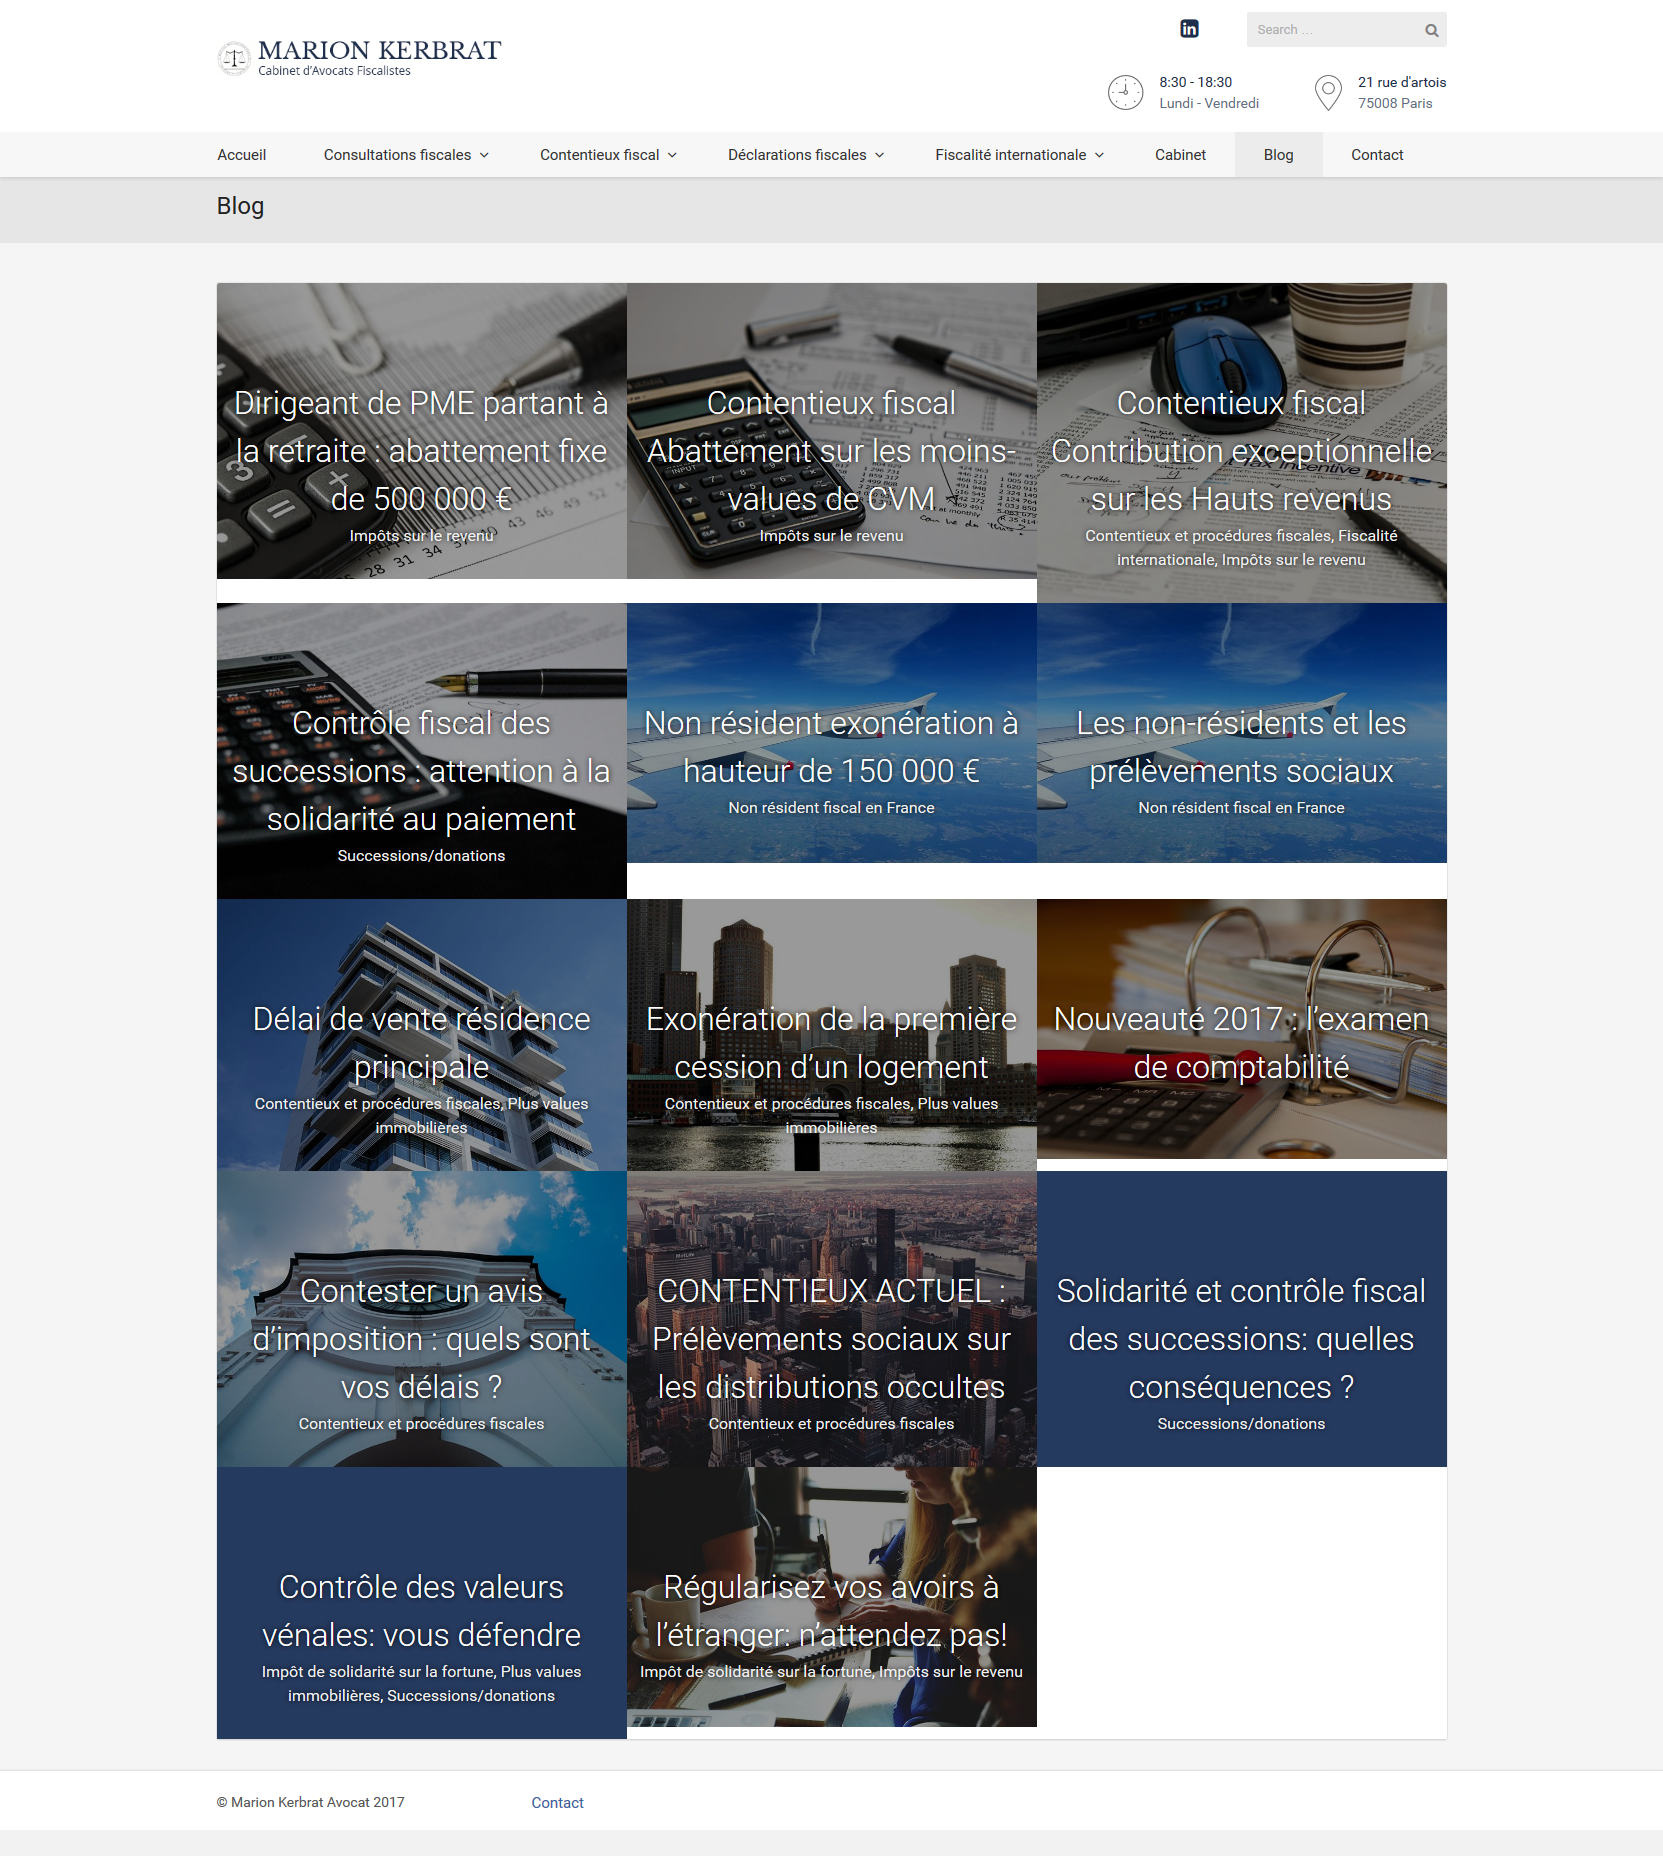Click the Marion Kerbrat Avocat 2017 copyright text

click(311, 1802)
